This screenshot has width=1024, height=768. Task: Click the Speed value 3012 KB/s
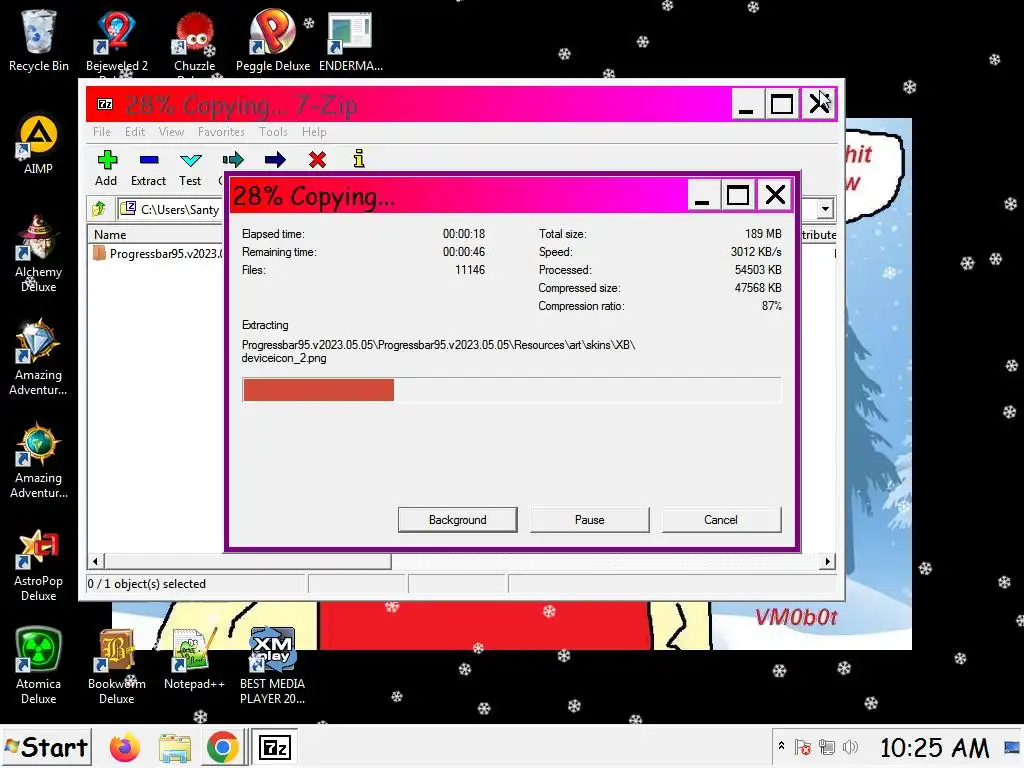[756, 252]
